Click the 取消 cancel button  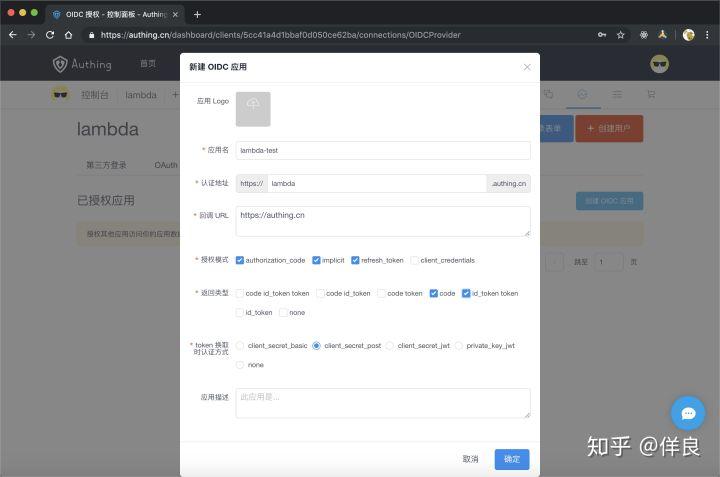(470, 459)
